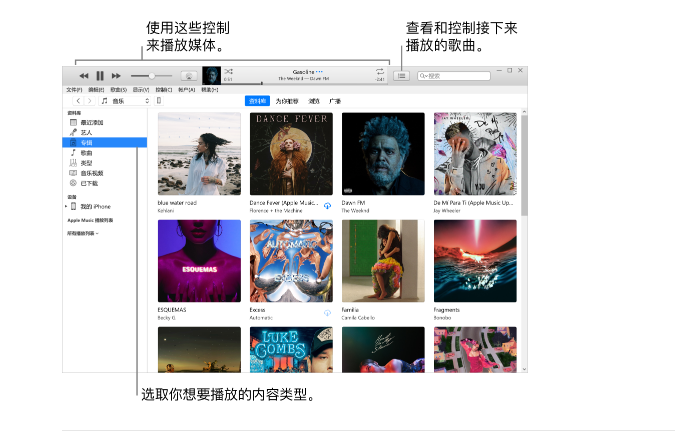Adjust the volume slider
This screenshot has height=434, width=675.
point(151,76)
